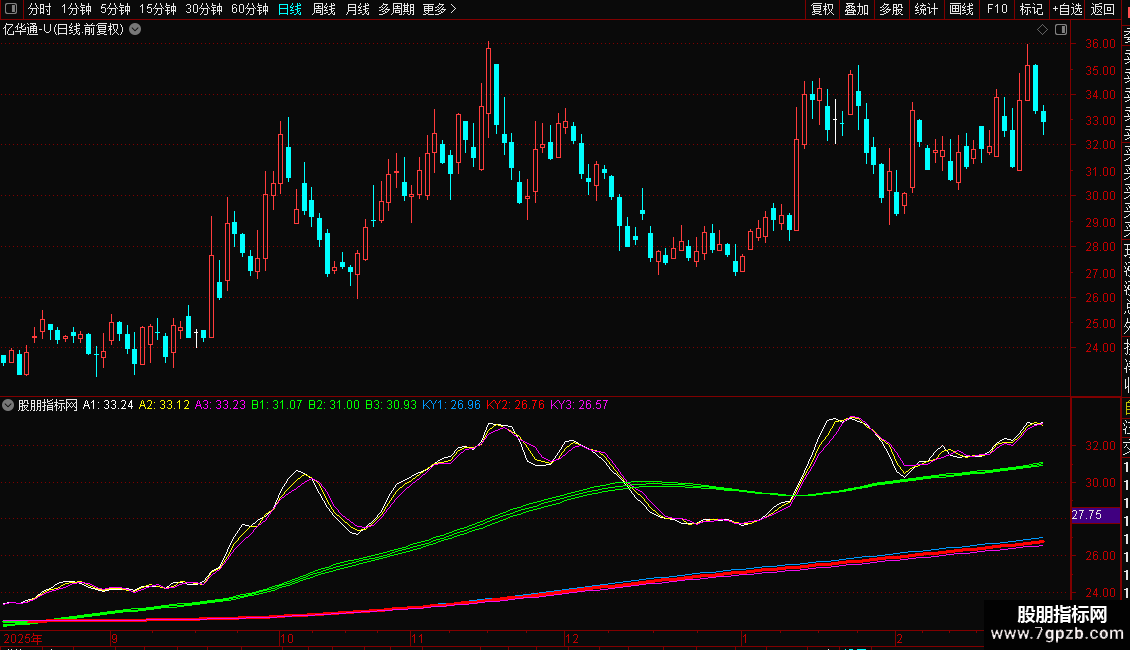Click 叠加 to overlay another stock
The width and height of the screenshot is (1130, 650).
(x=856, y=9)
